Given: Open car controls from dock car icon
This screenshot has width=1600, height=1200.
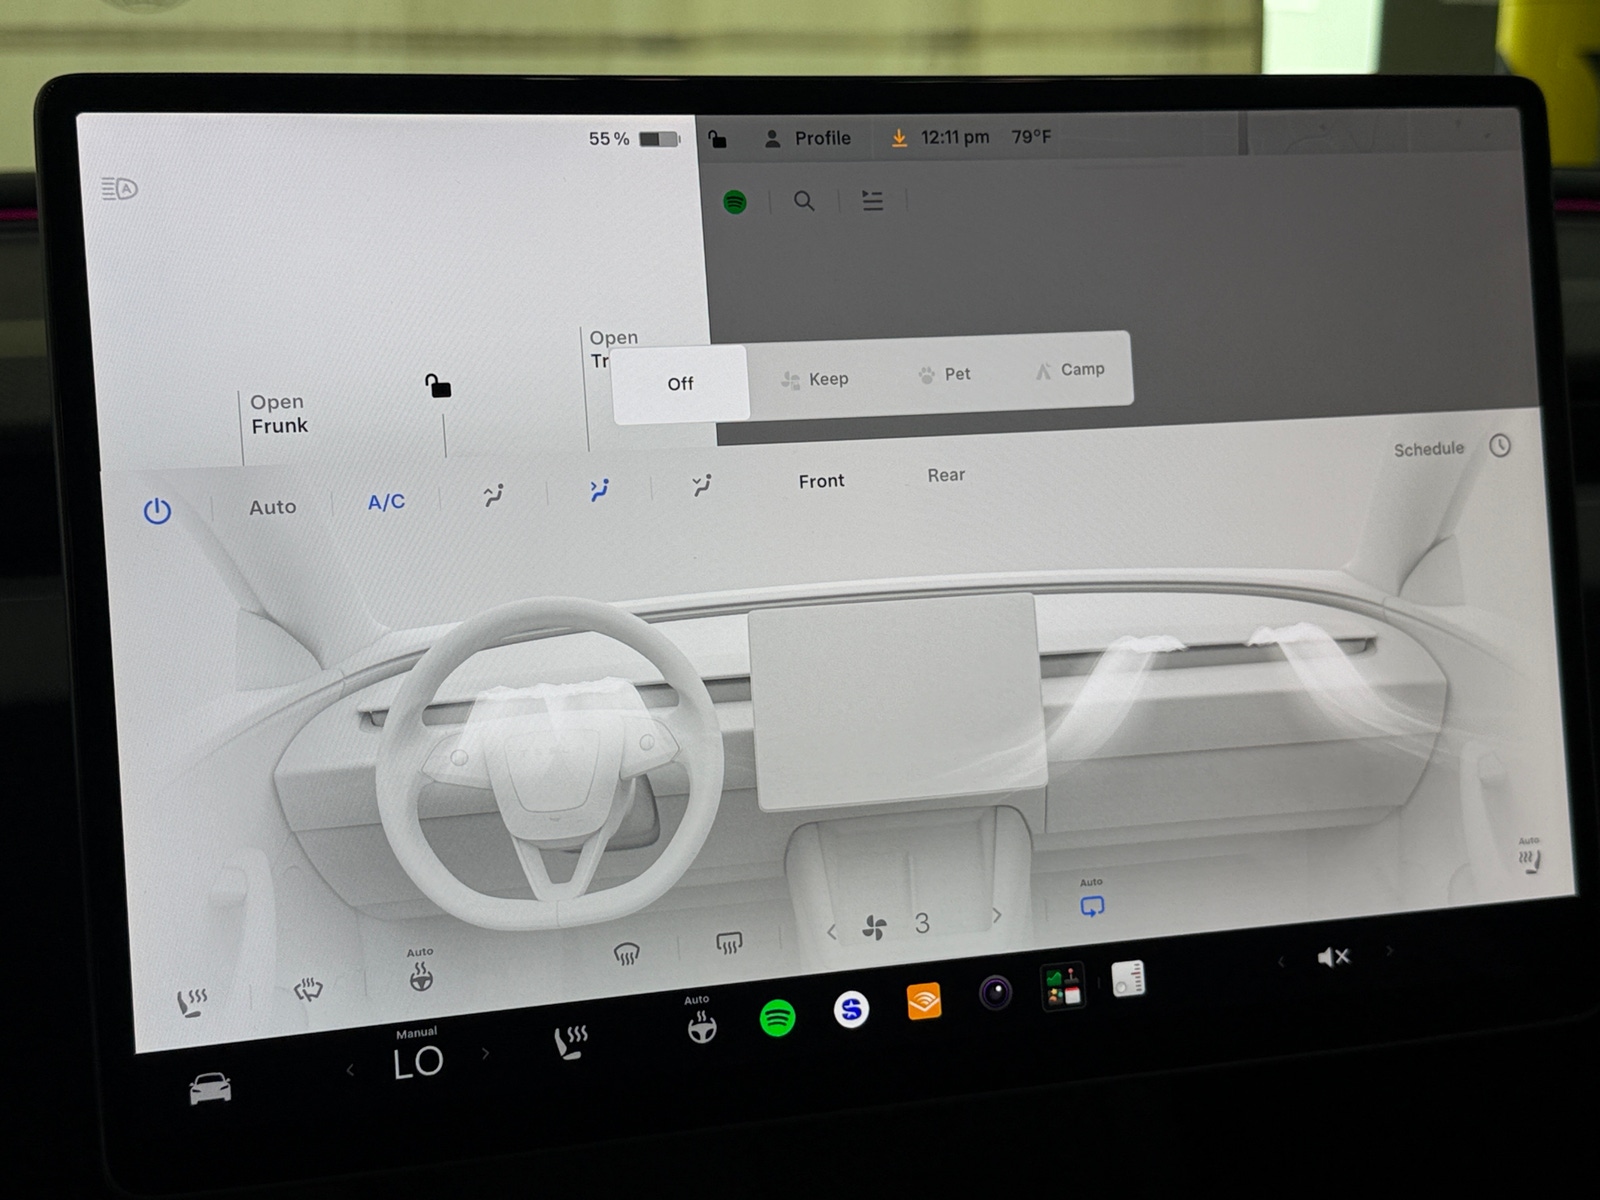Looking at the screenshot, I should [210, 1088].
